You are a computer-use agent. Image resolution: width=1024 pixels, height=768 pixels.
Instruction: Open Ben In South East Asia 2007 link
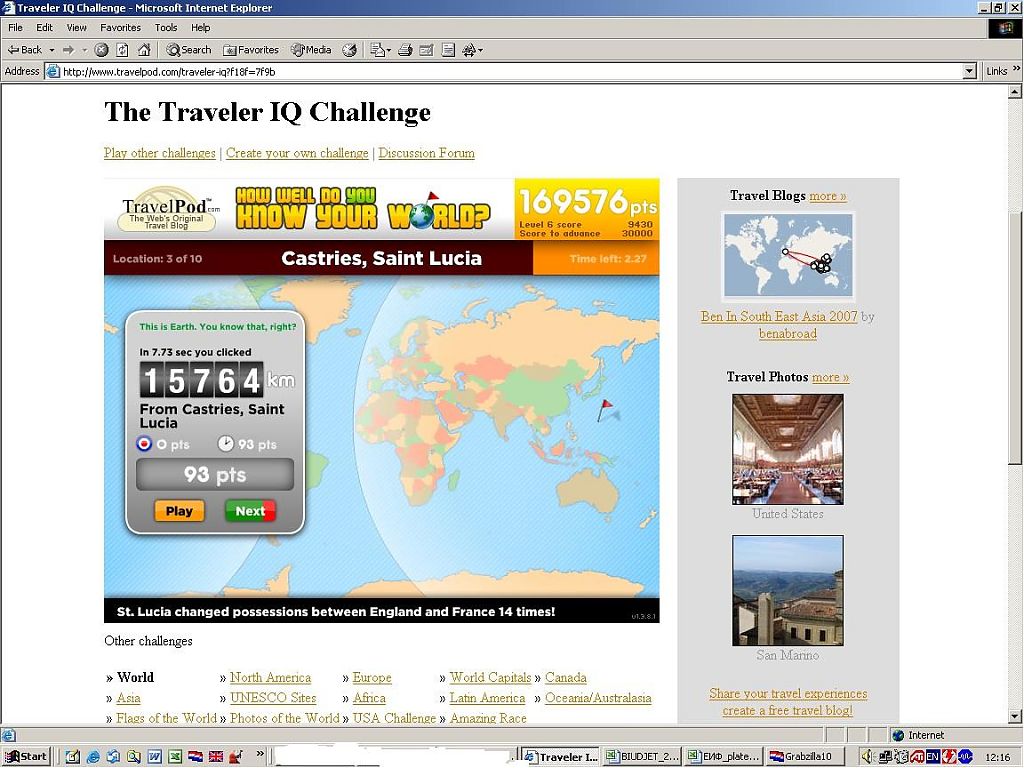tap(778, 316)
